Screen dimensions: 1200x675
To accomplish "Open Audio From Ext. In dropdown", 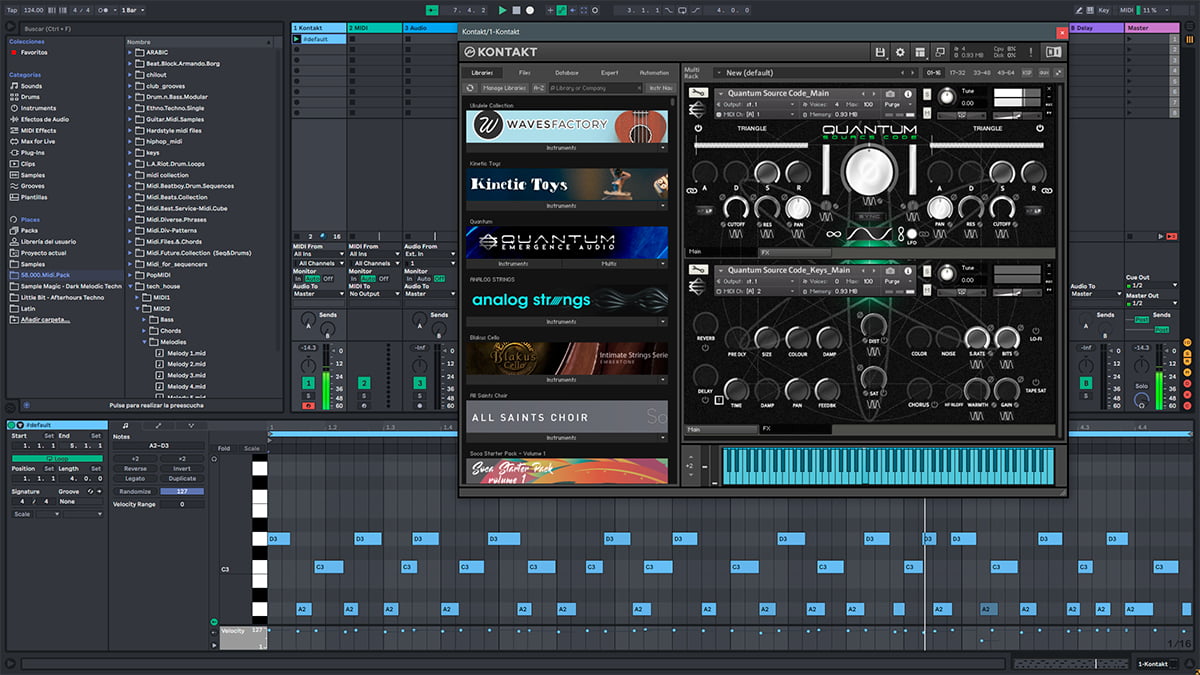I will pyautogui.click(x=429, y=254).
